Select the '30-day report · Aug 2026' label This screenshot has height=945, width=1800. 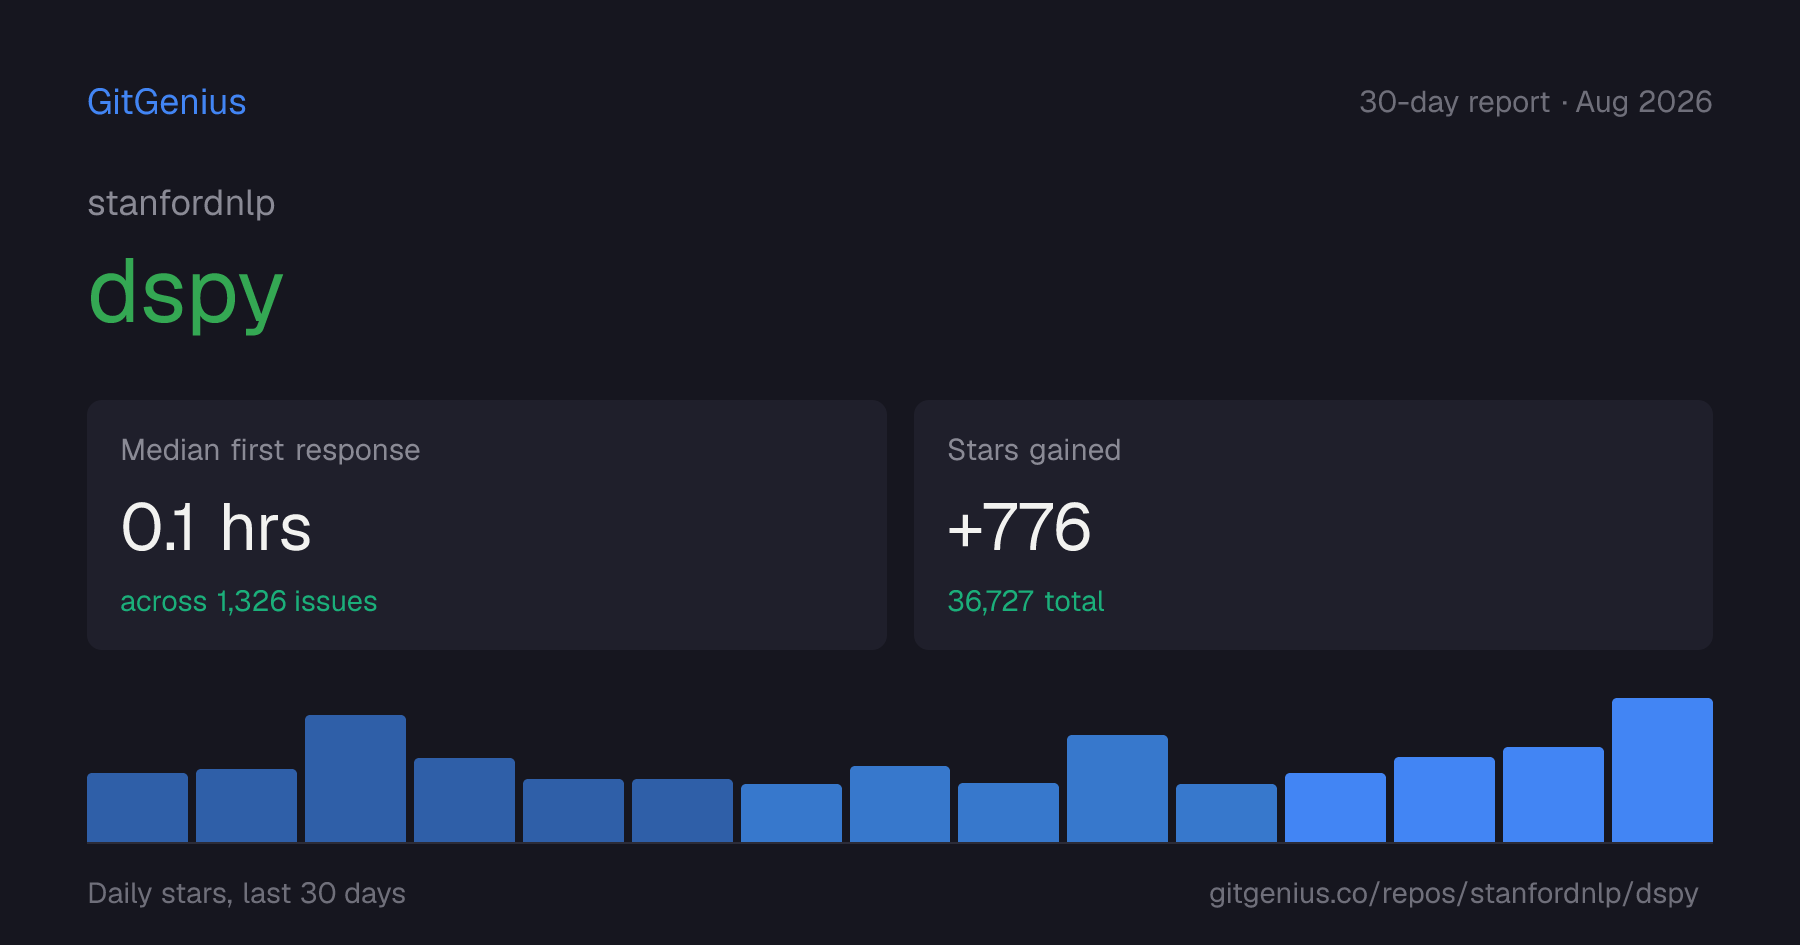[1535, 102]
